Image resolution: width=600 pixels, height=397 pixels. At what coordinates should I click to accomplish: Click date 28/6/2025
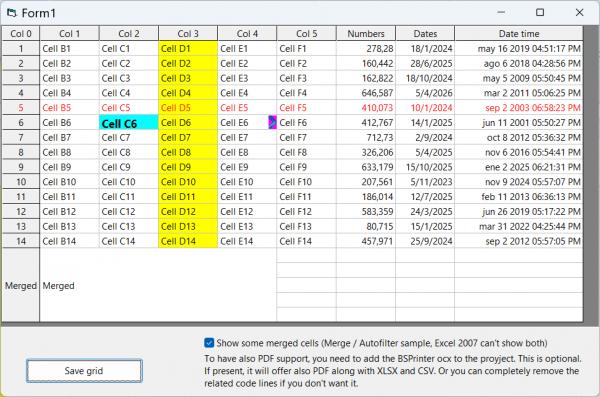(425, 64)
